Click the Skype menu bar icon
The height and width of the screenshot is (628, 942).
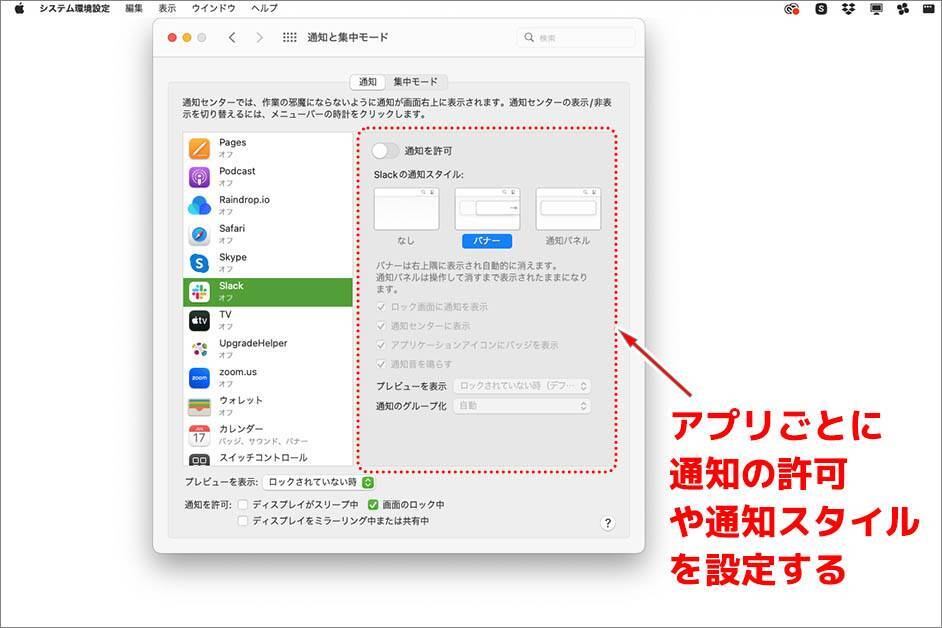(821, 8)
